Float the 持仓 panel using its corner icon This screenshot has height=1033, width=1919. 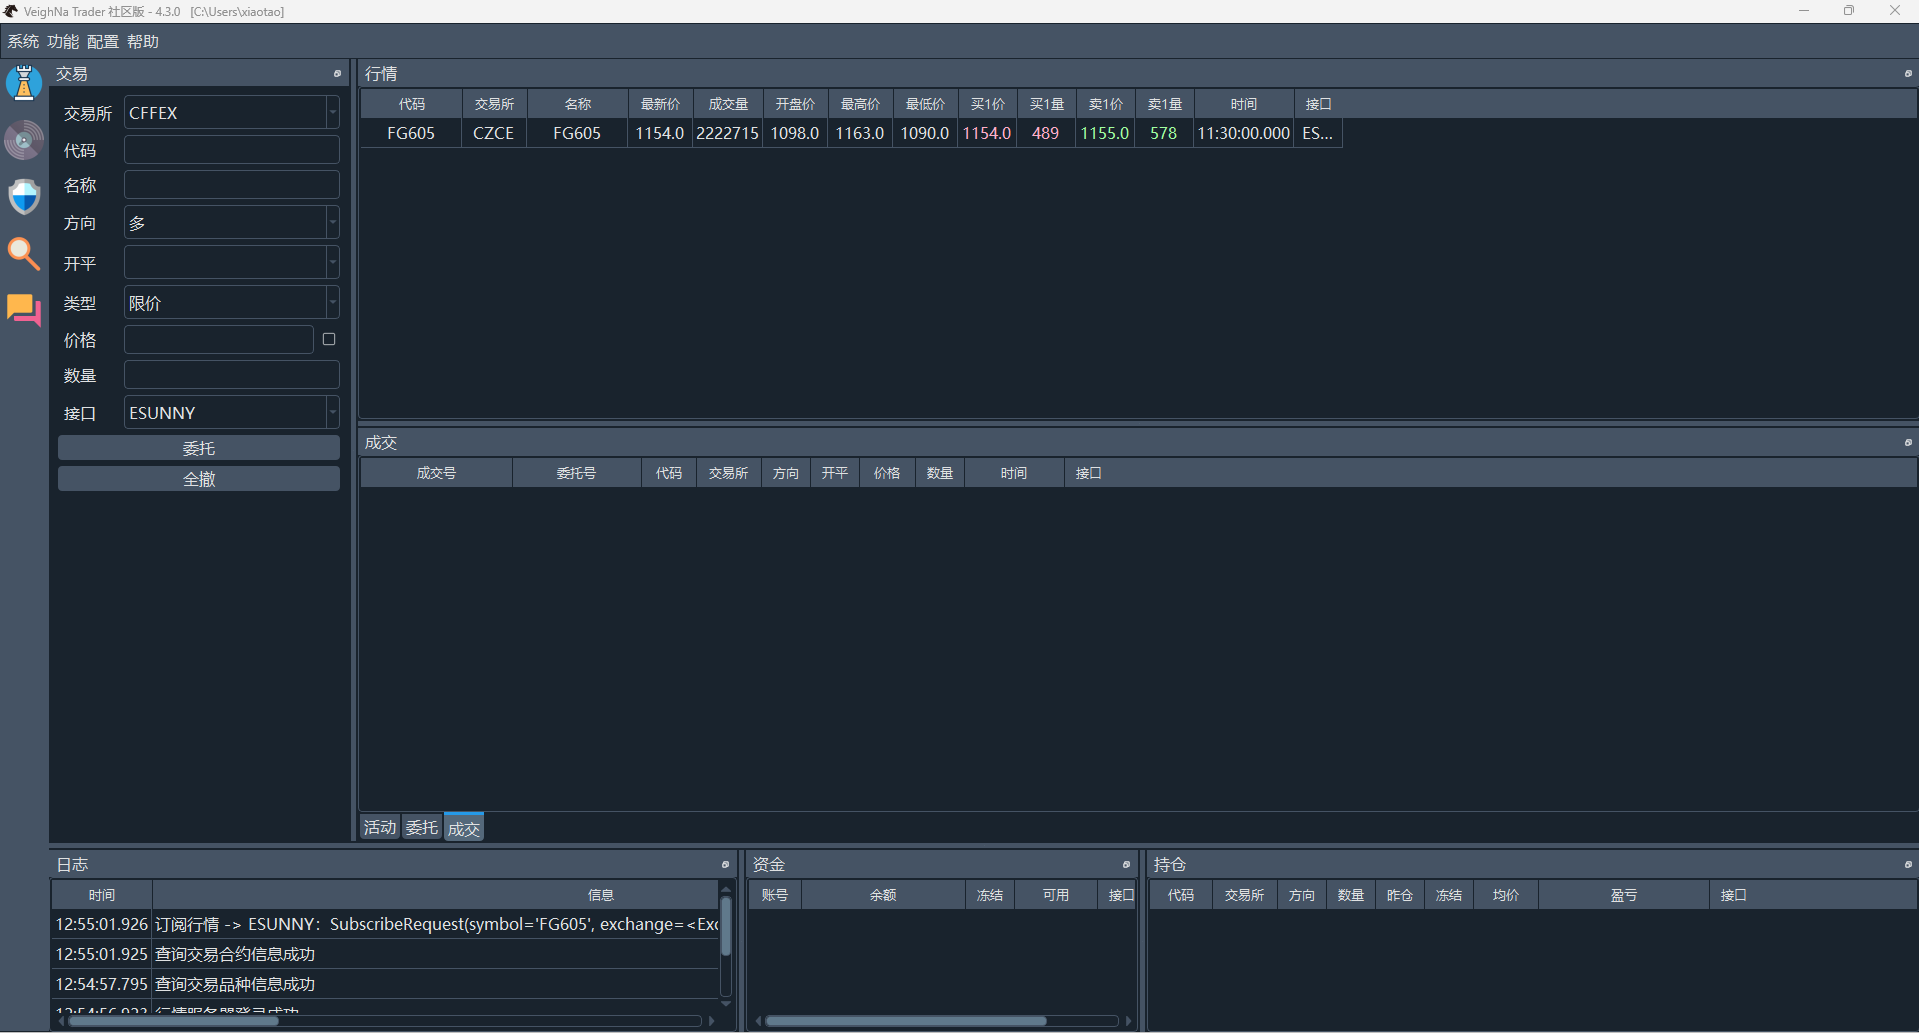[x=1907, y=865]
